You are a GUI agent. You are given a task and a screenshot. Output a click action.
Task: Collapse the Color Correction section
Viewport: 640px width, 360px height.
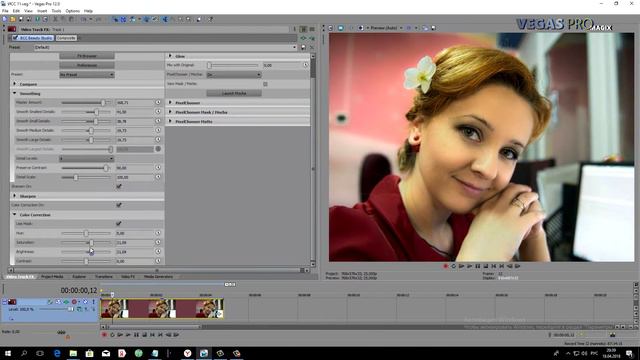click(x=15, y=214)
